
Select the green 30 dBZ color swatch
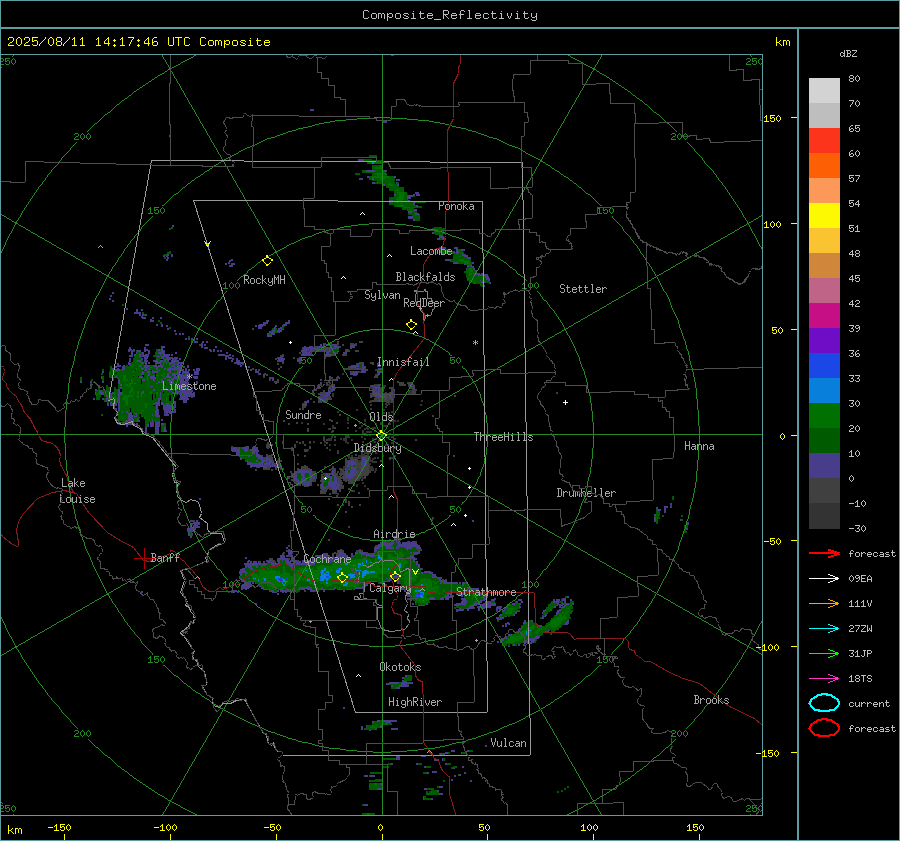click(824, 415)
